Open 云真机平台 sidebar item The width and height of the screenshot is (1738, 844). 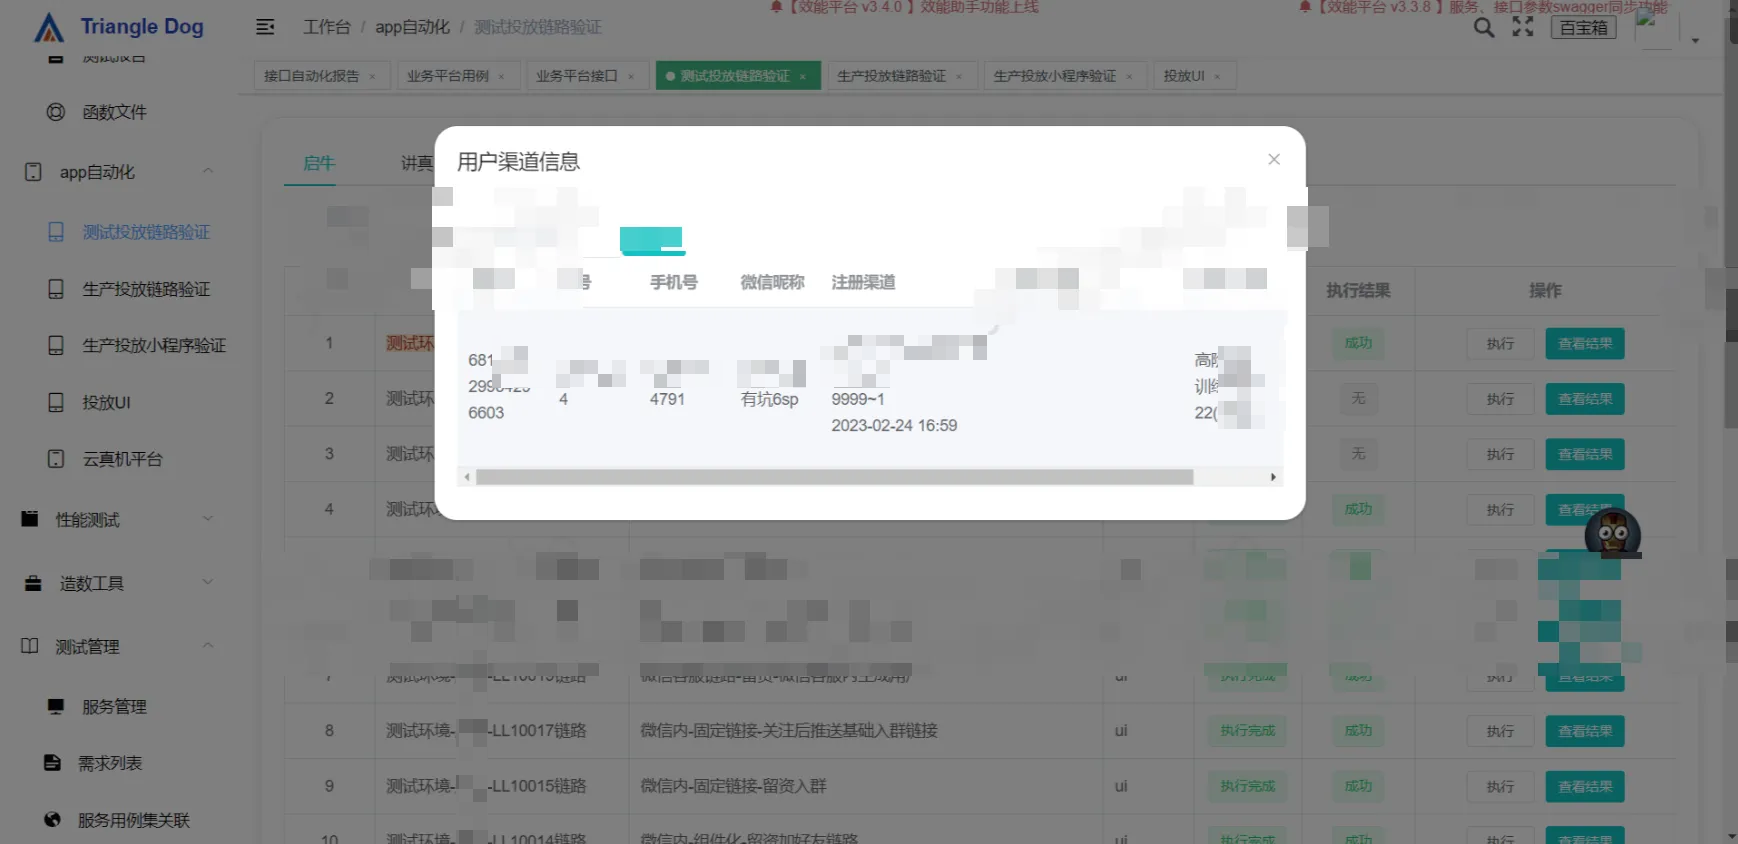click(122, 459)
